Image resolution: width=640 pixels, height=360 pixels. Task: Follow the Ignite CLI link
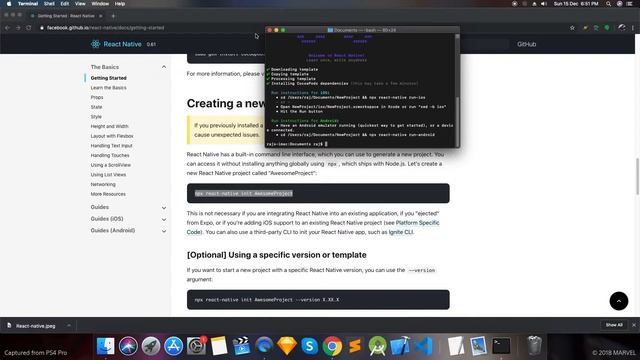pos(400,232)
